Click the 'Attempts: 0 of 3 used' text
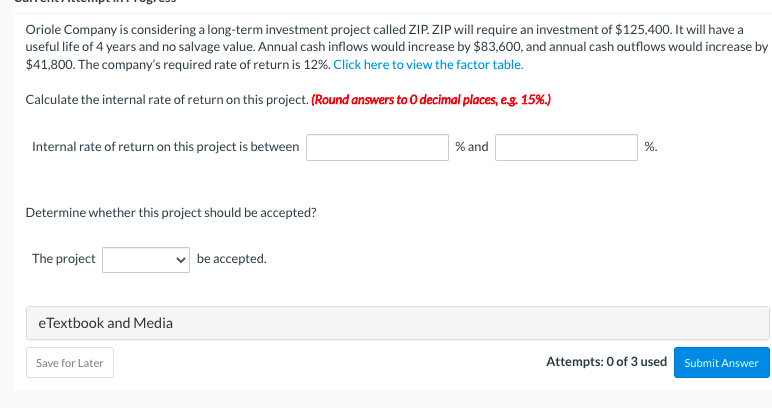The image size is (772, 408). point(606,362)
